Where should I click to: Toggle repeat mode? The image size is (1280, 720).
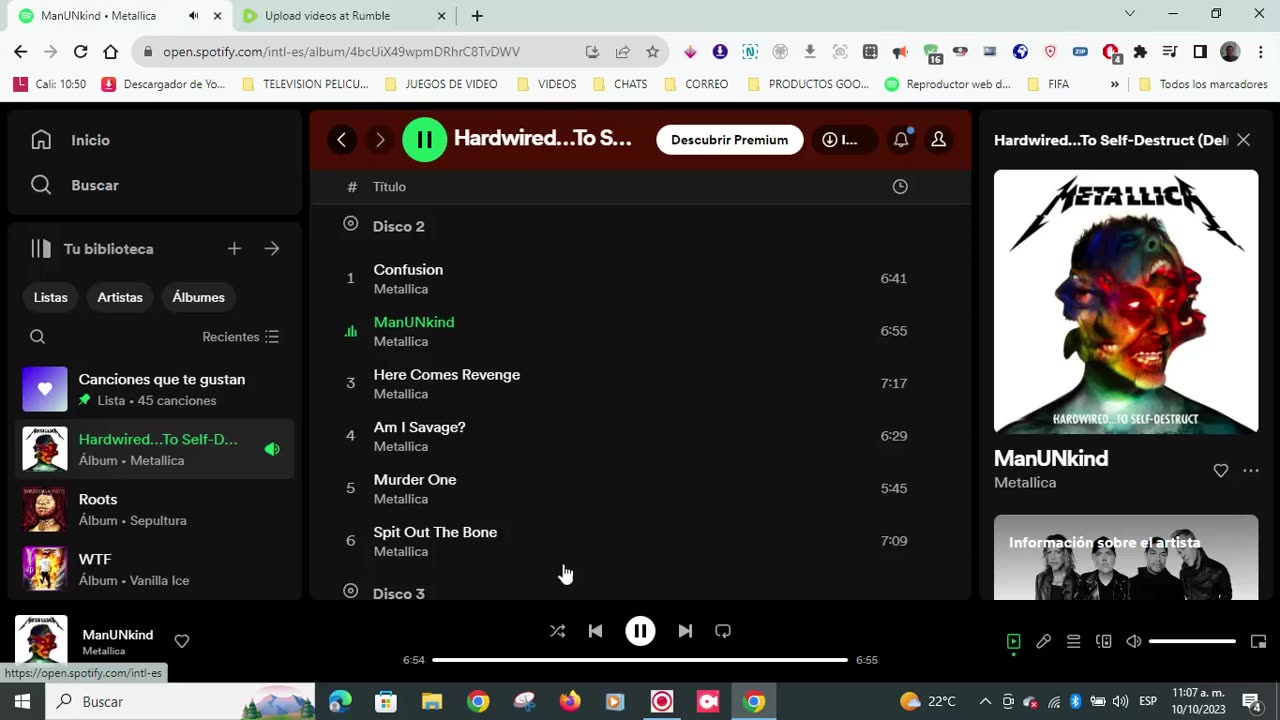click(x=723, y=631)
